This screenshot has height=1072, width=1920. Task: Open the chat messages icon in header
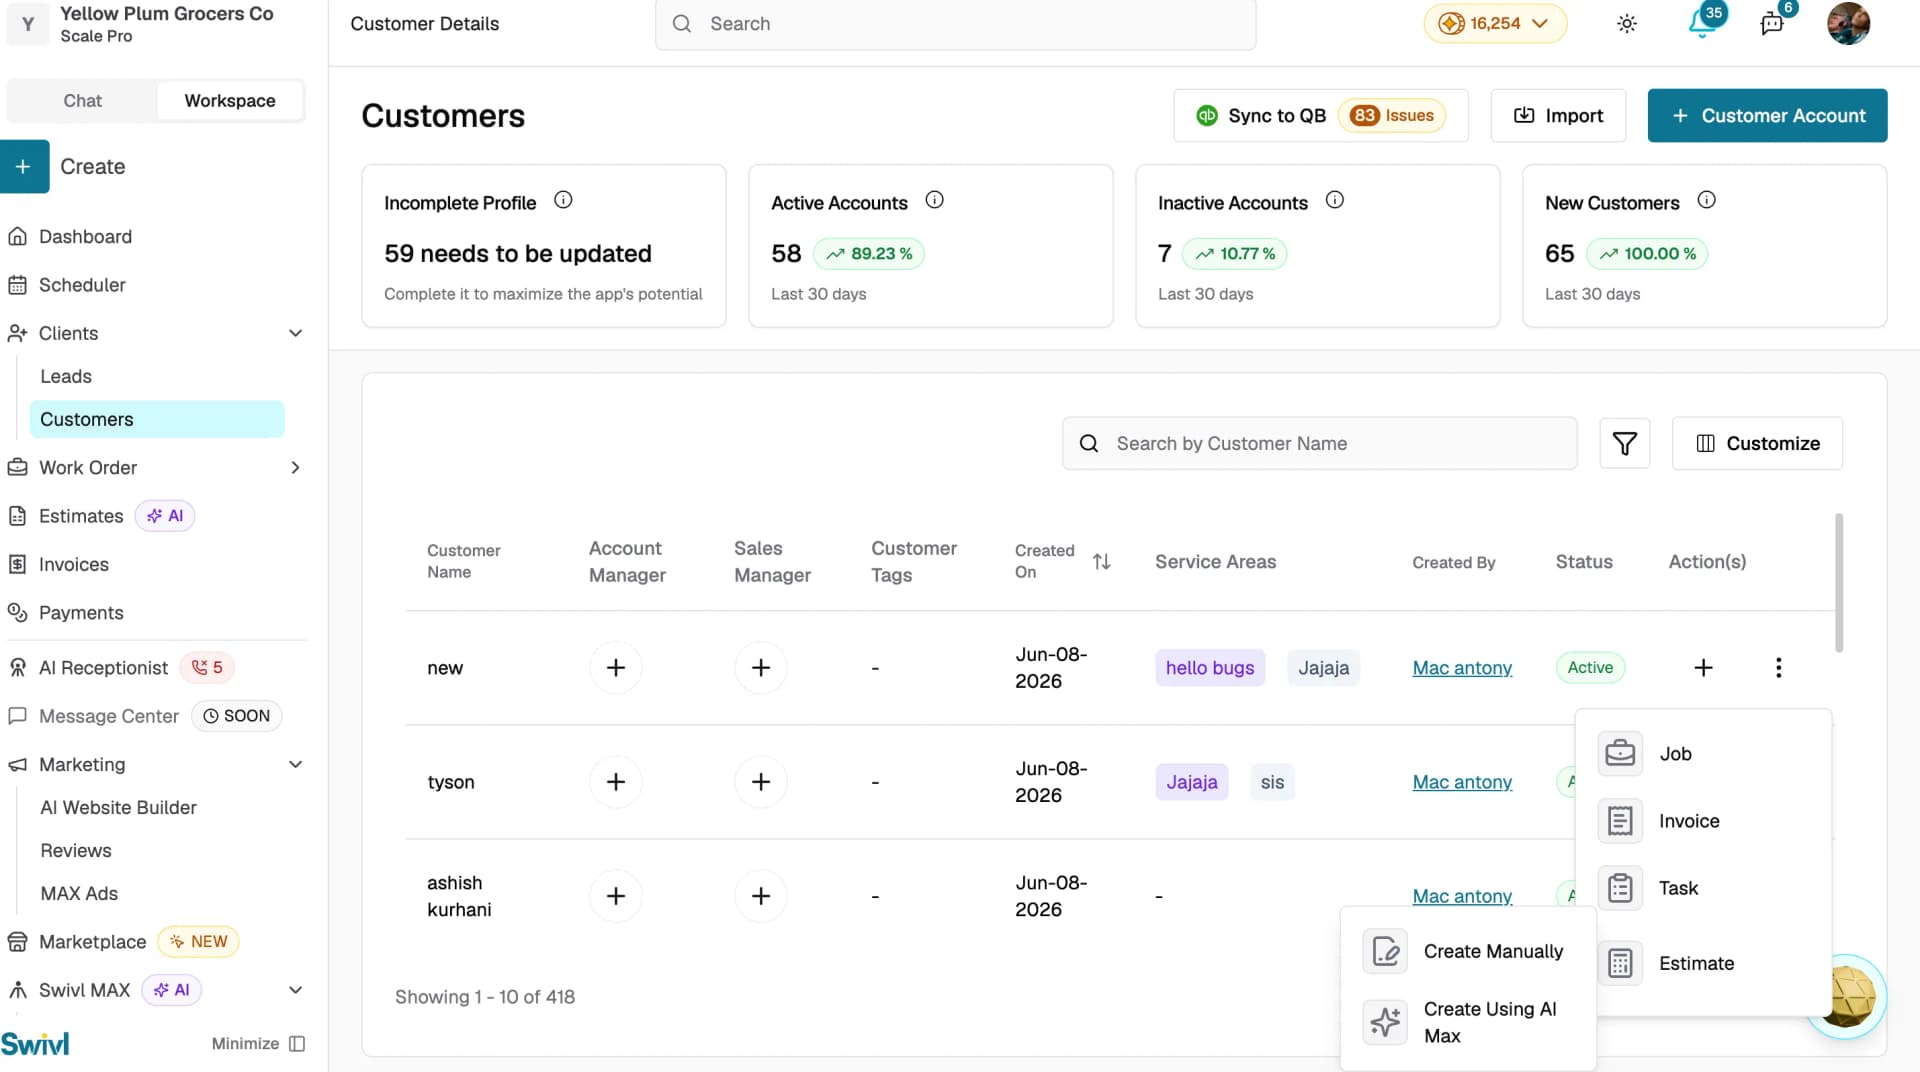pos(1772,24)
